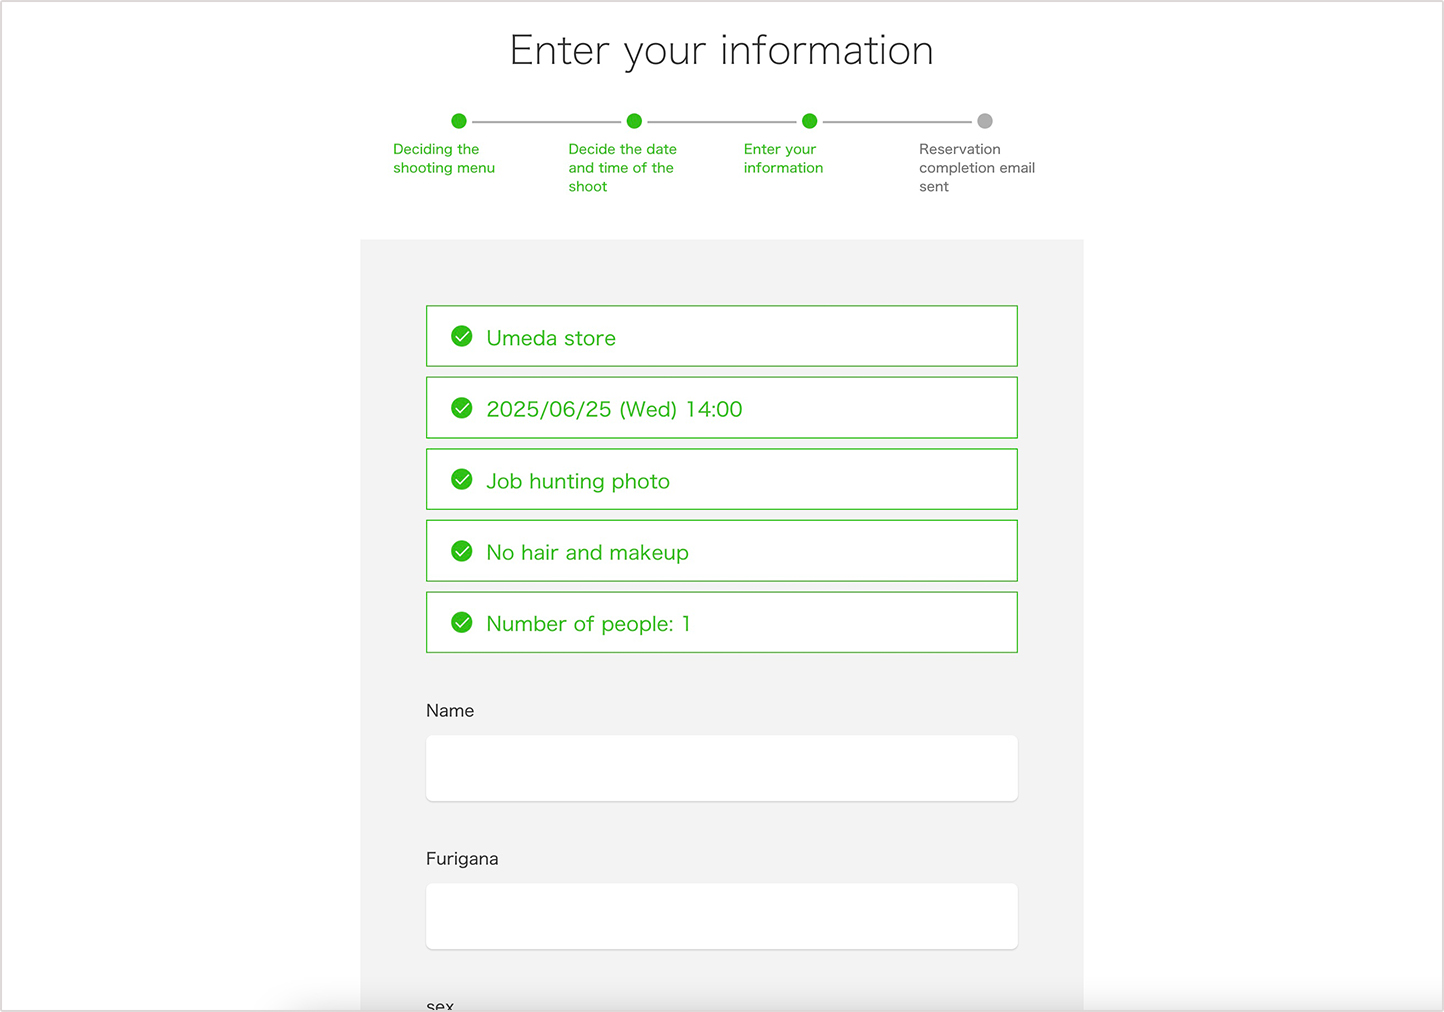Screen dimensions: 1444x1012
Task: Open the Number of people: 1 selector
Action: [x=721, y=622]
